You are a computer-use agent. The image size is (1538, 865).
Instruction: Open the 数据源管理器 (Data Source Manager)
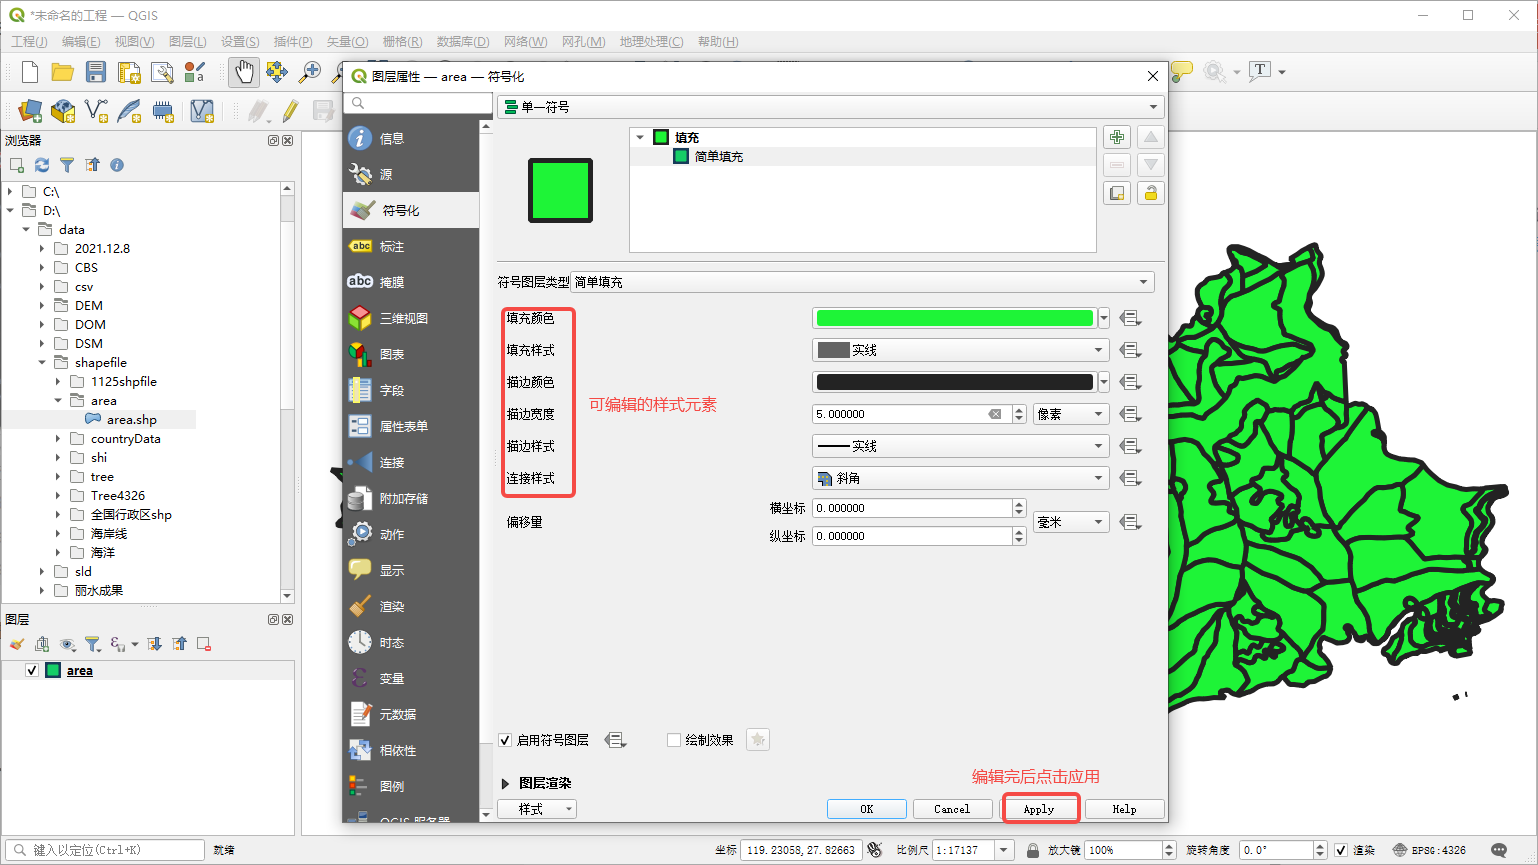29,110
